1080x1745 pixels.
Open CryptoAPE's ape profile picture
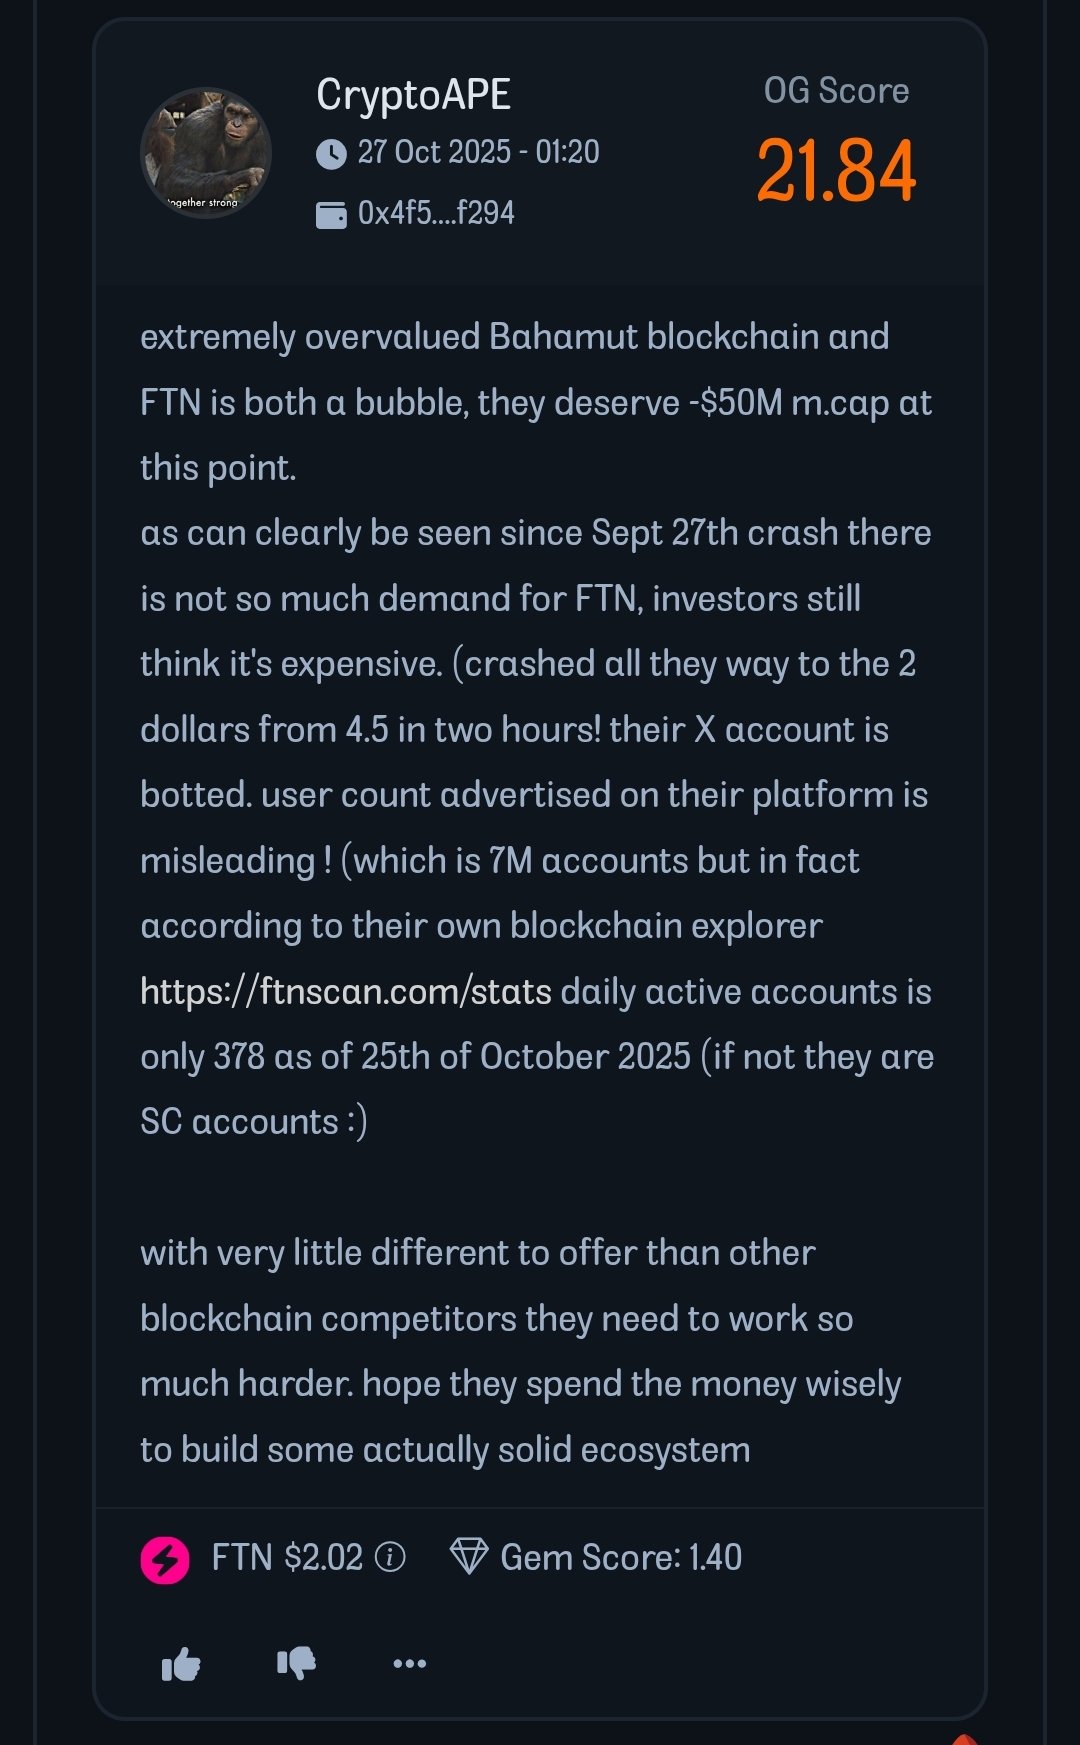coord(206,153)
